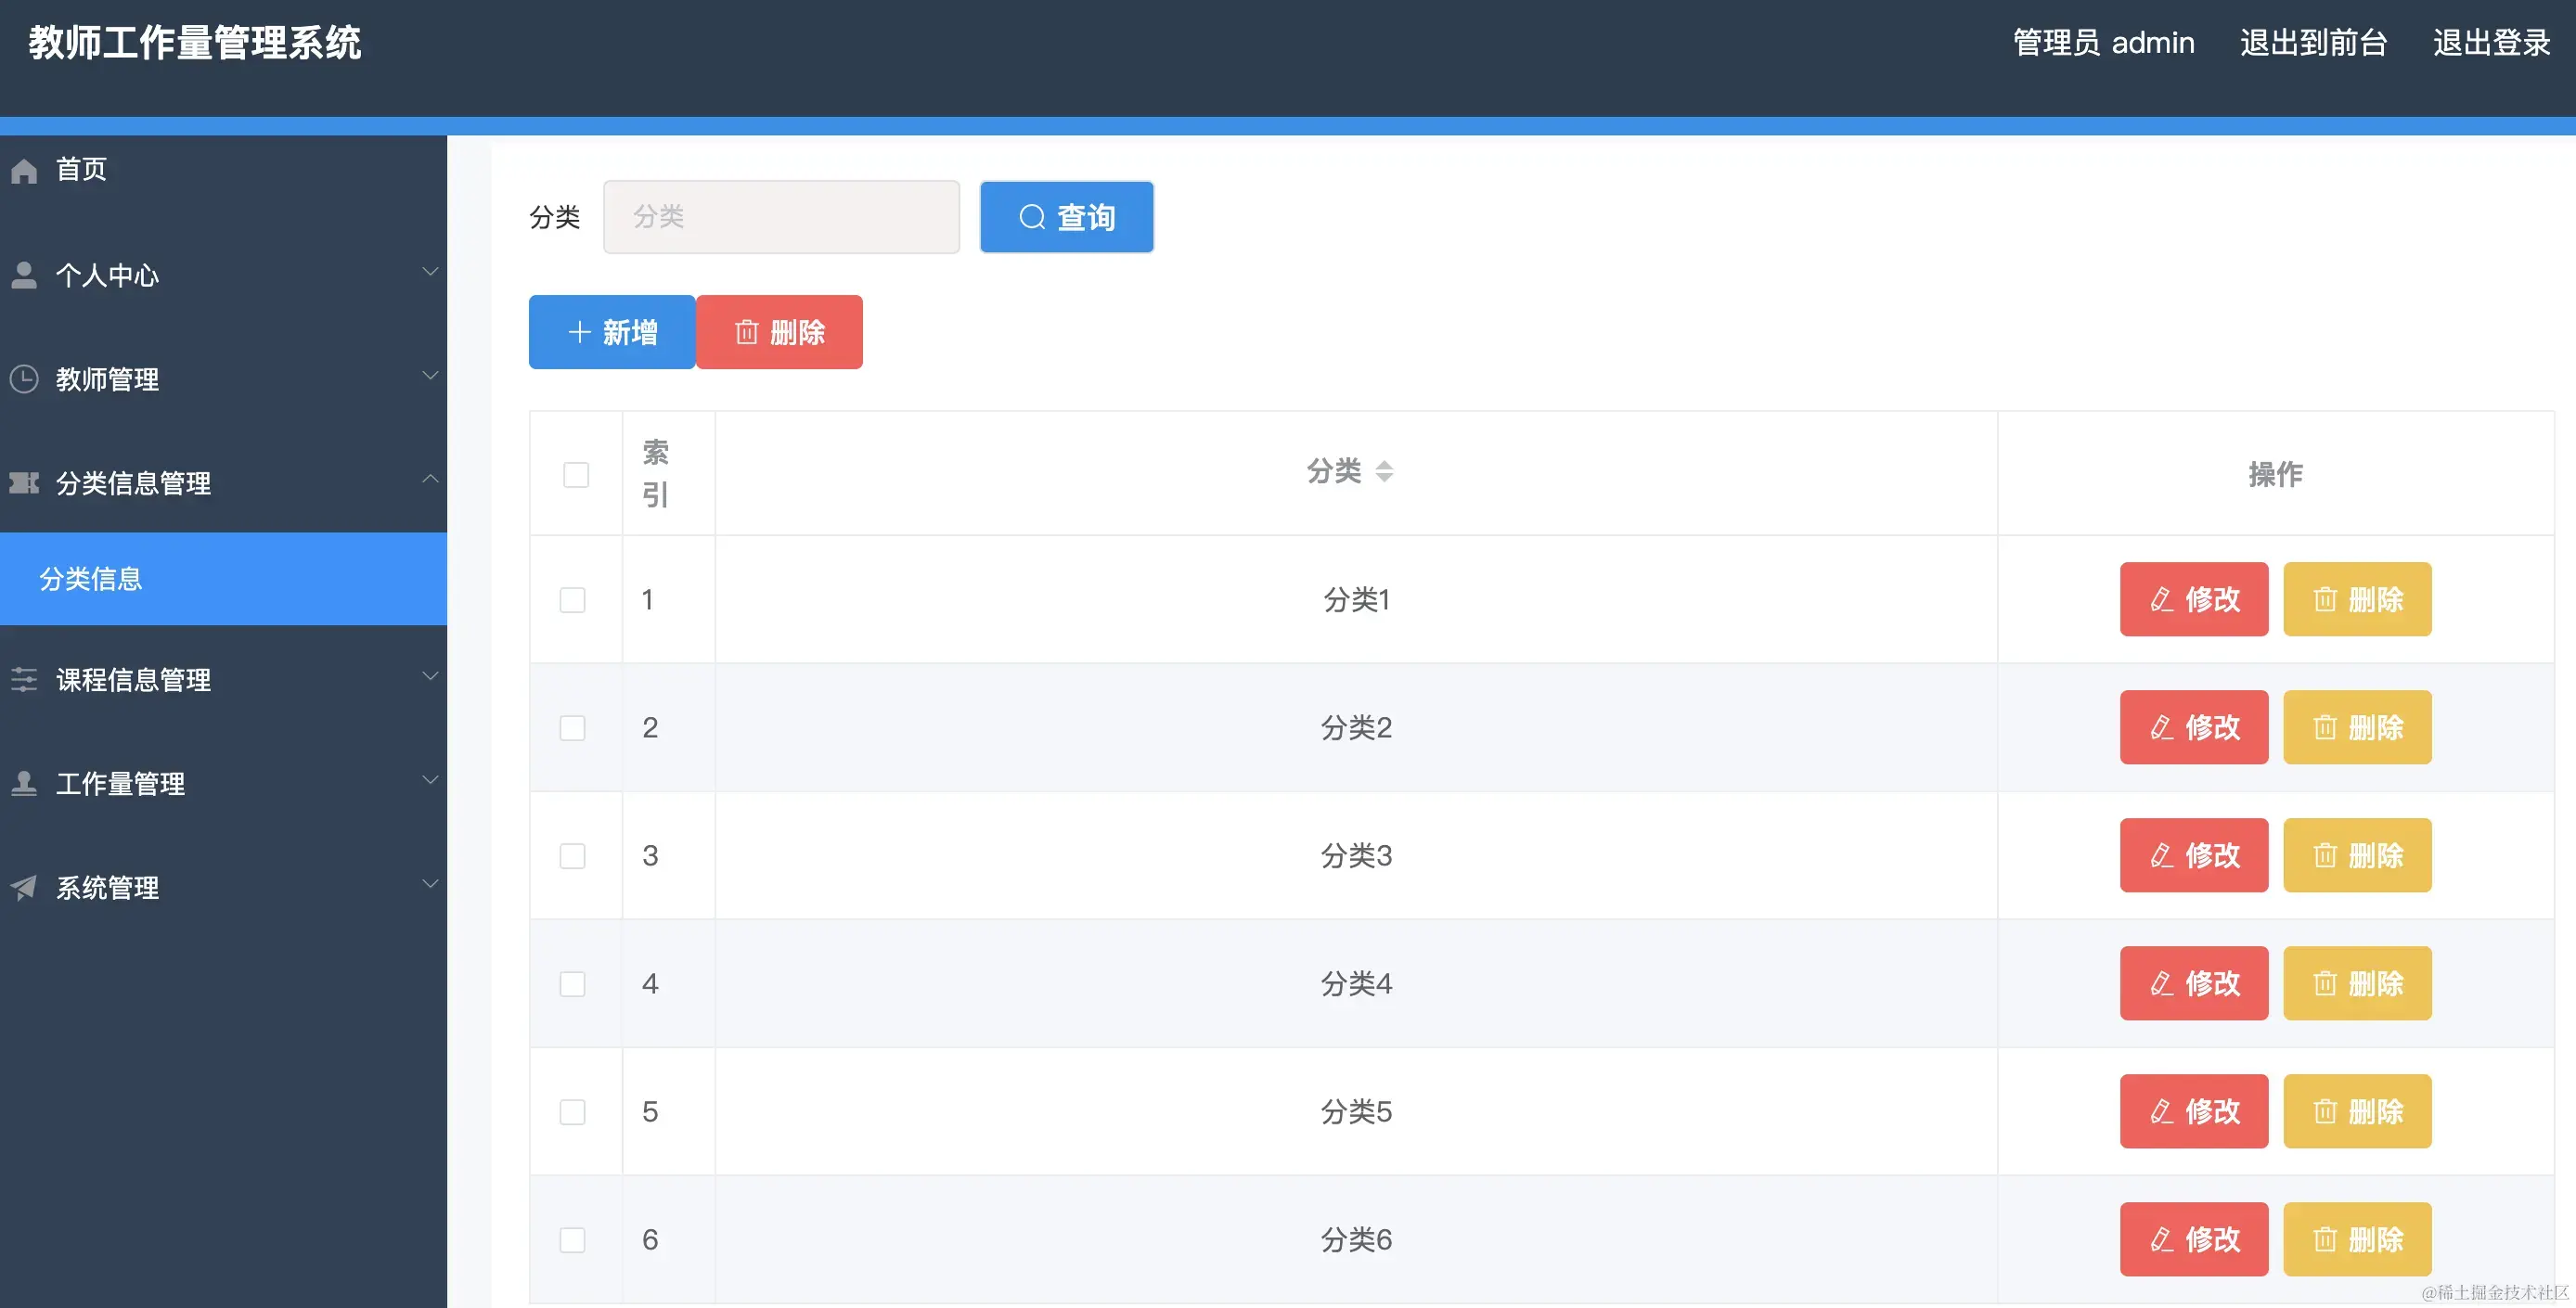This screenshot has width=2576, height=1308.
Task: Select the sliders icon next to 课程信息管理
Action: click(25, 680)
